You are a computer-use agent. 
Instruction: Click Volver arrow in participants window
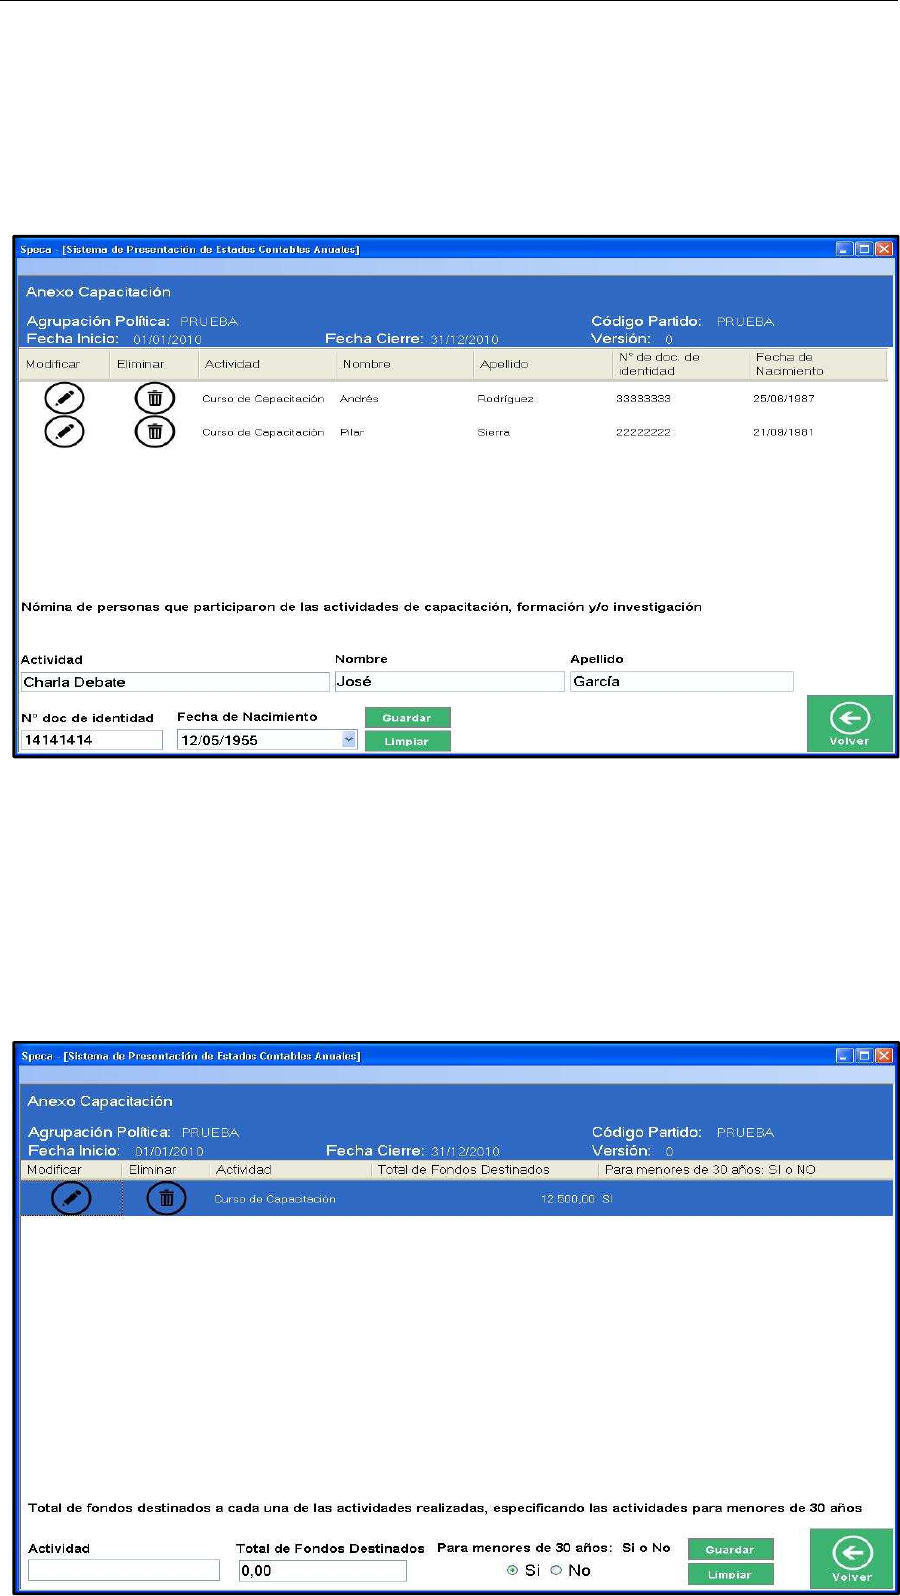click(x=849, y=723)
